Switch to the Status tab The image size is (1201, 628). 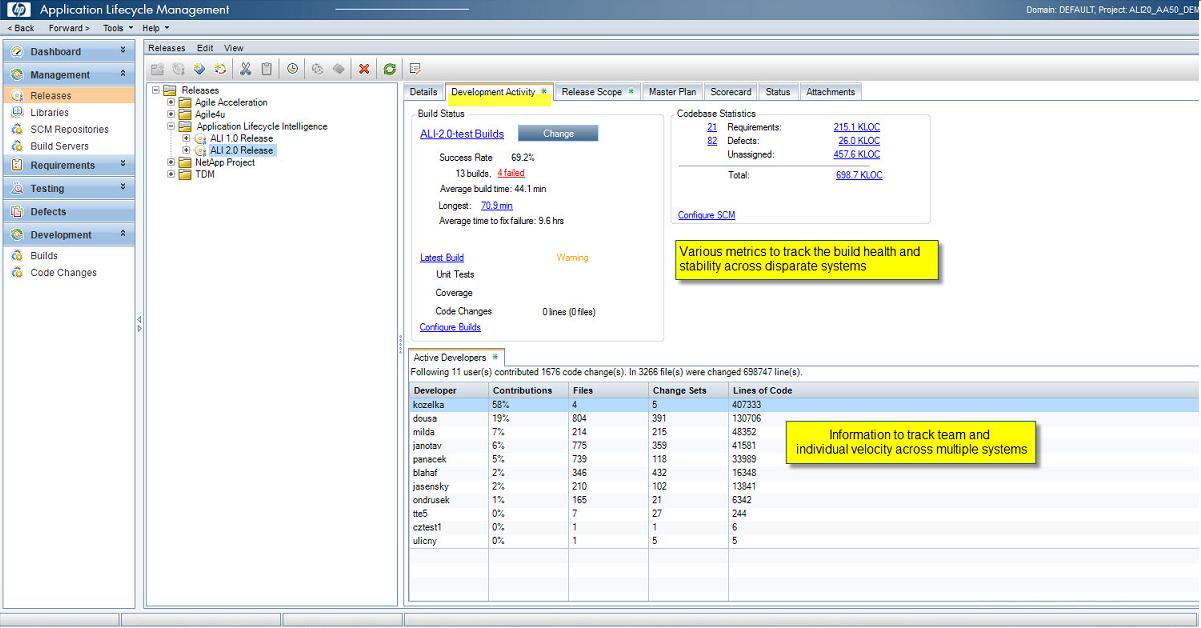click(778, 92)
